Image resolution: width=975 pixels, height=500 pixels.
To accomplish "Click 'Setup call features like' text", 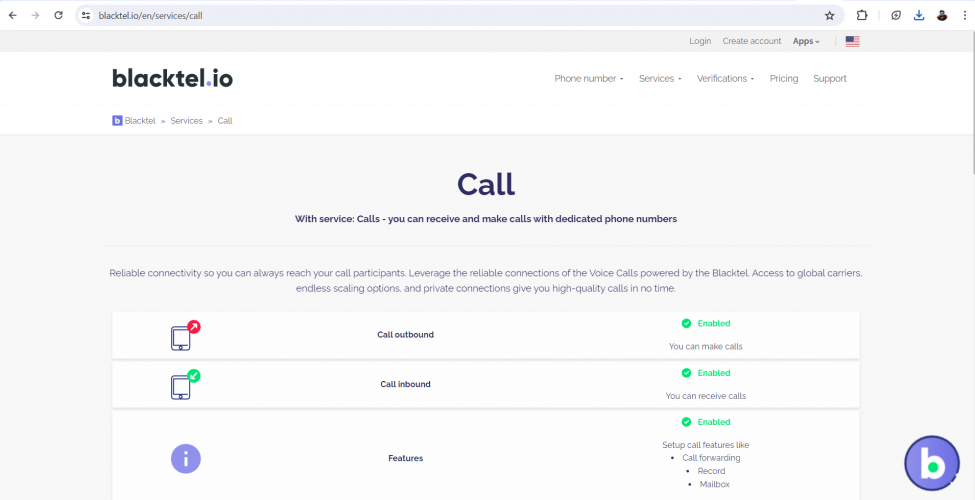I will click(706, 445).
